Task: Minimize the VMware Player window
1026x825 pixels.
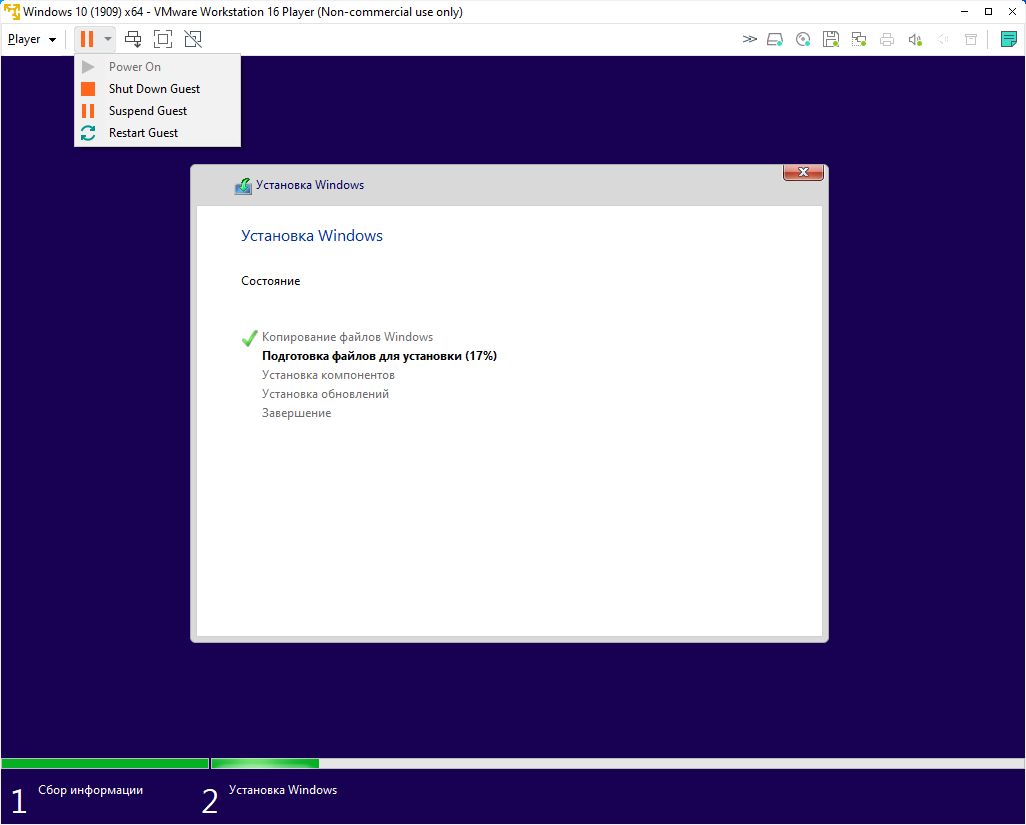Action: tap(964, 12)
